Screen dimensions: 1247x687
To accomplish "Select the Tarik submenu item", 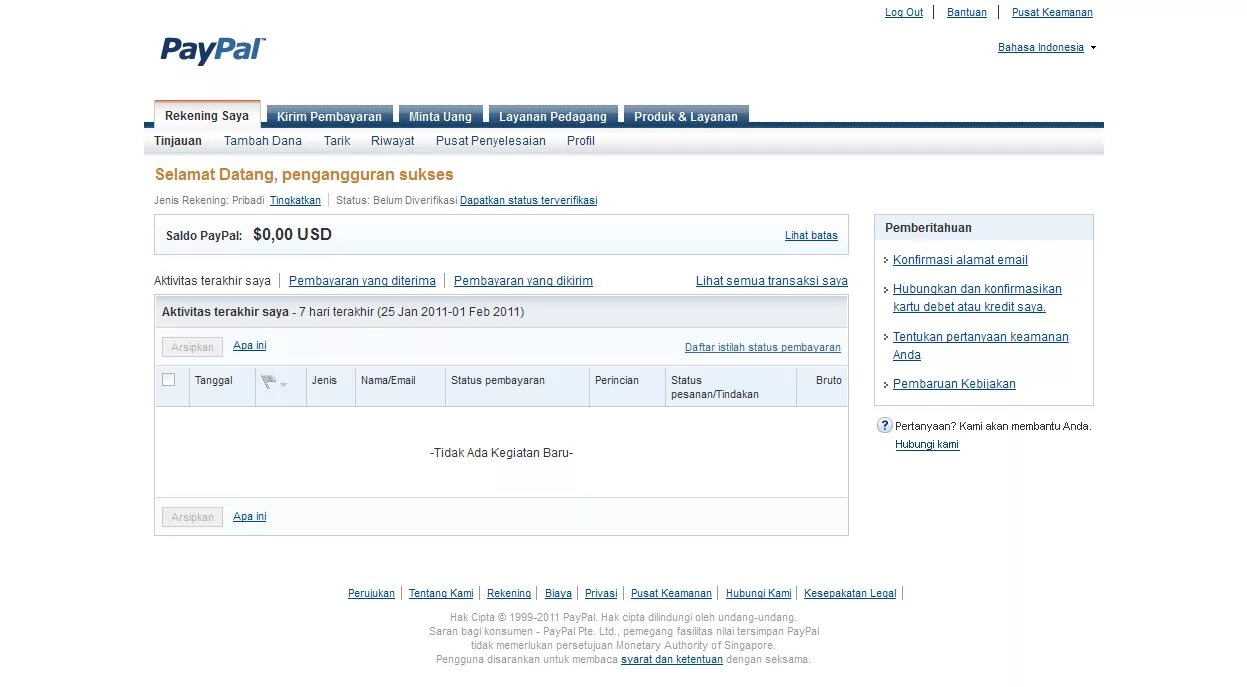I will coord(337,141).
